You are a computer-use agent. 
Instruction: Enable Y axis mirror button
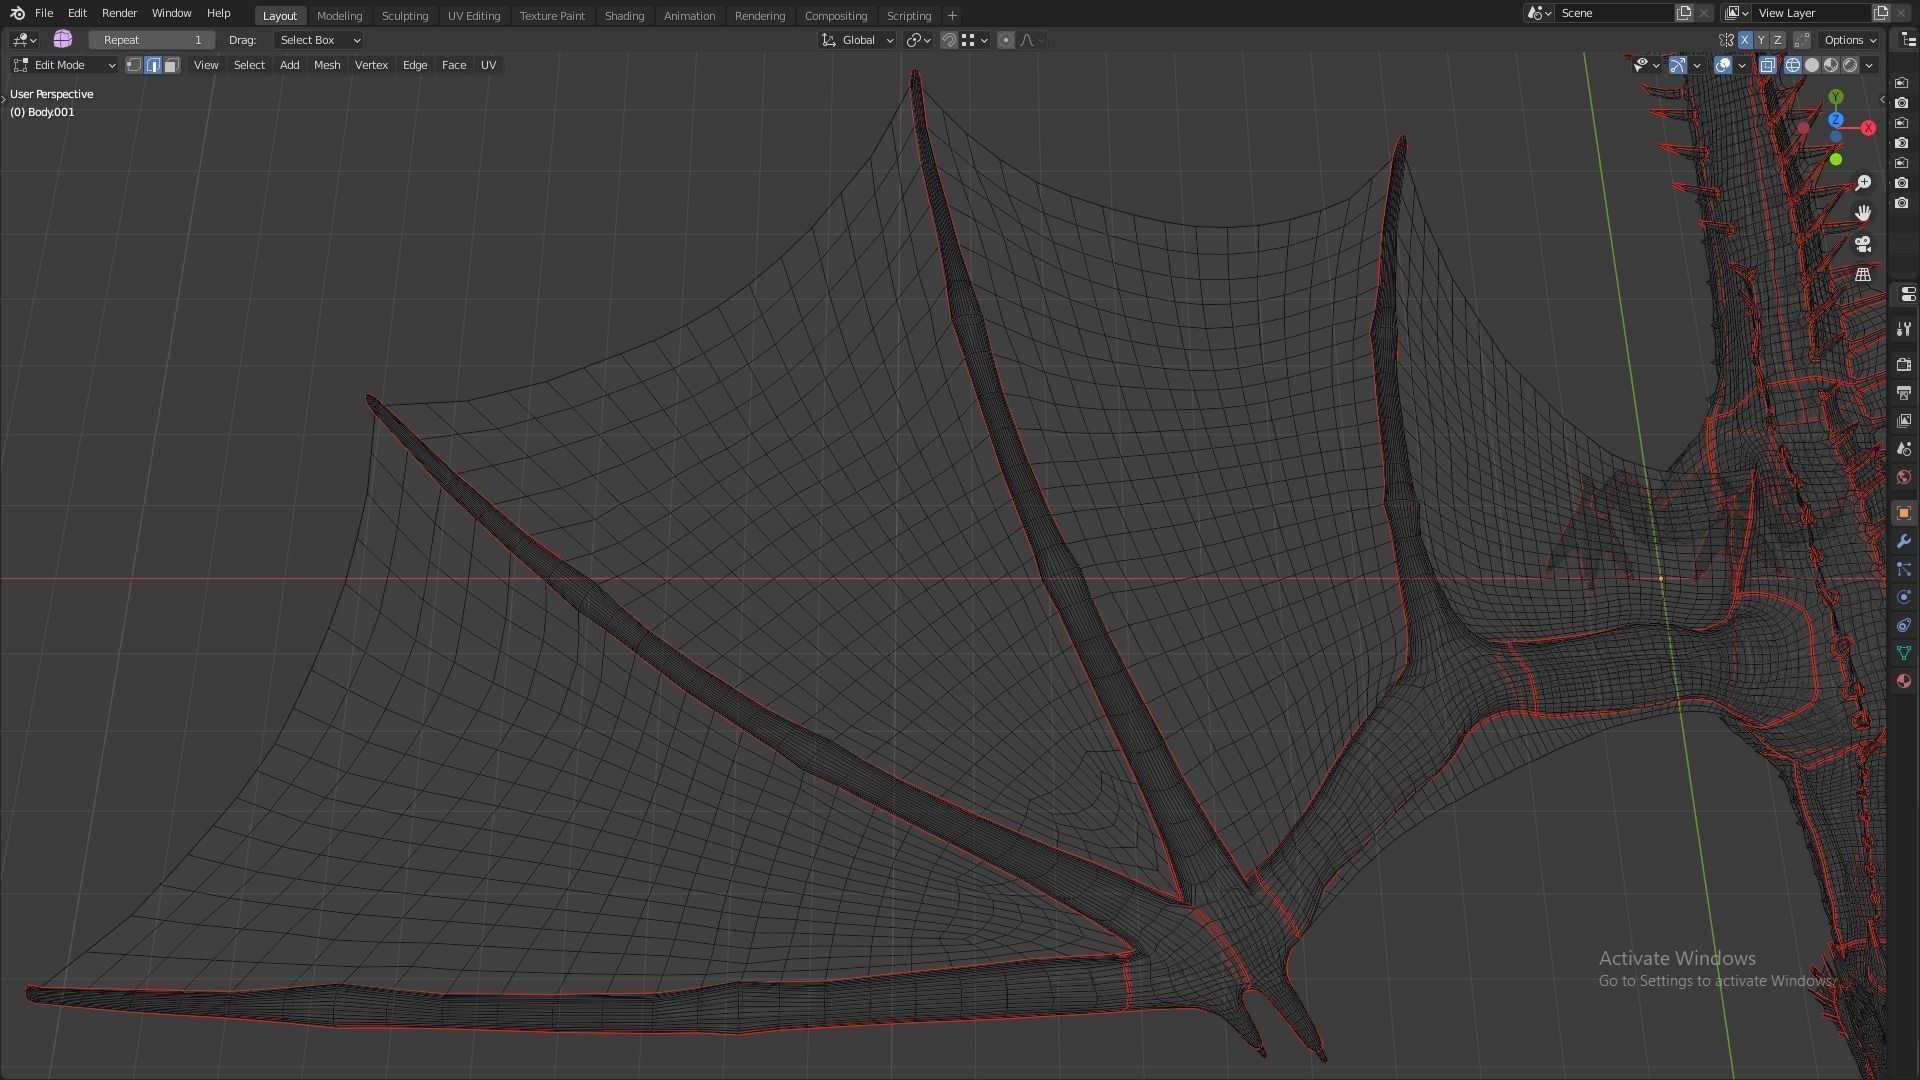click(x=1761, y=40)
